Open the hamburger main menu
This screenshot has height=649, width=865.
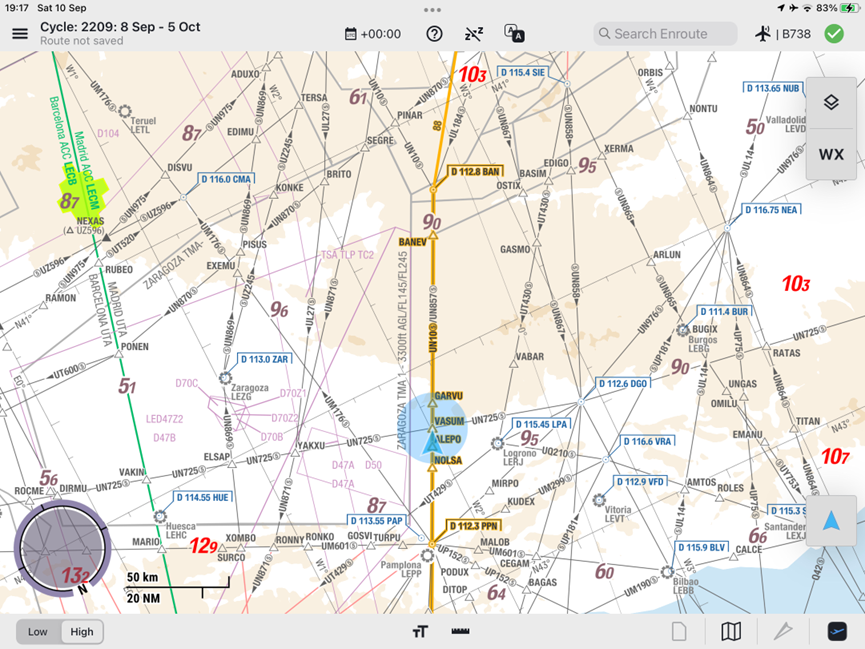point(20,34)
